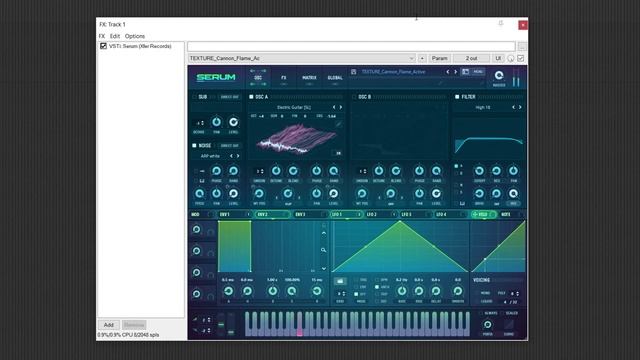Click the 2 out routing button
The image size is (640, 360).
click(471, 58)
